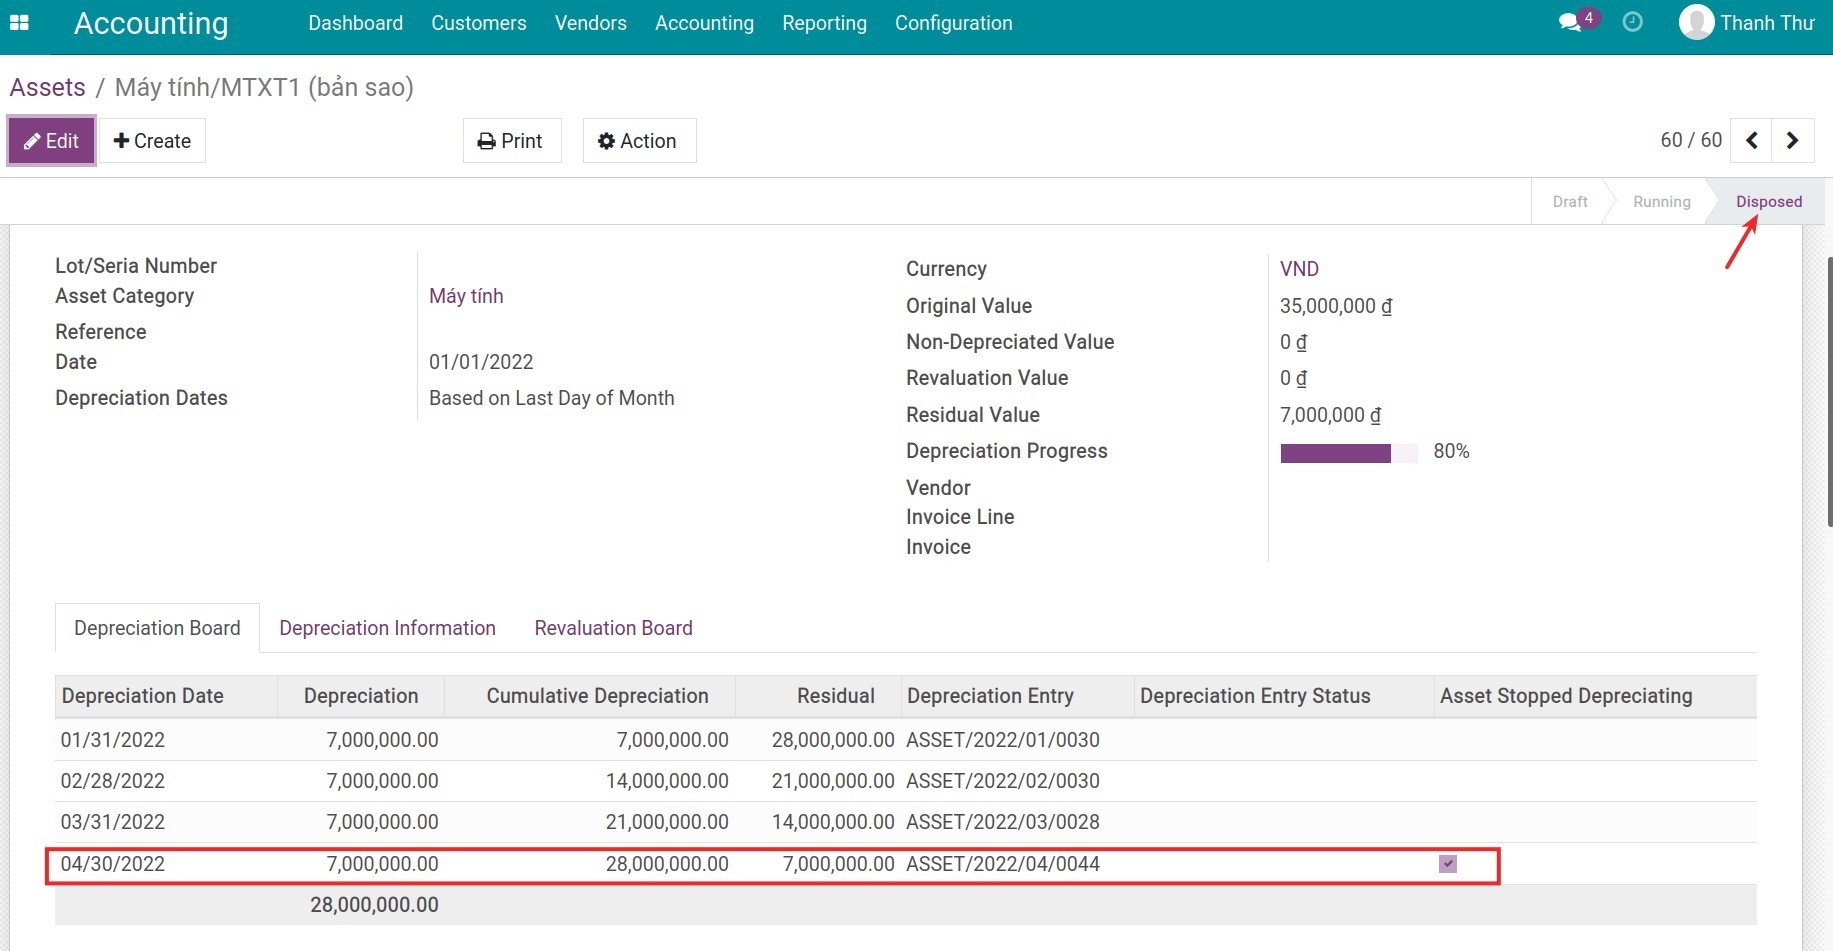Viewport: 1833px width, 951px height.
Task: Select the Running status stage
Action: pyautogui.click(x=1661, y=202)
